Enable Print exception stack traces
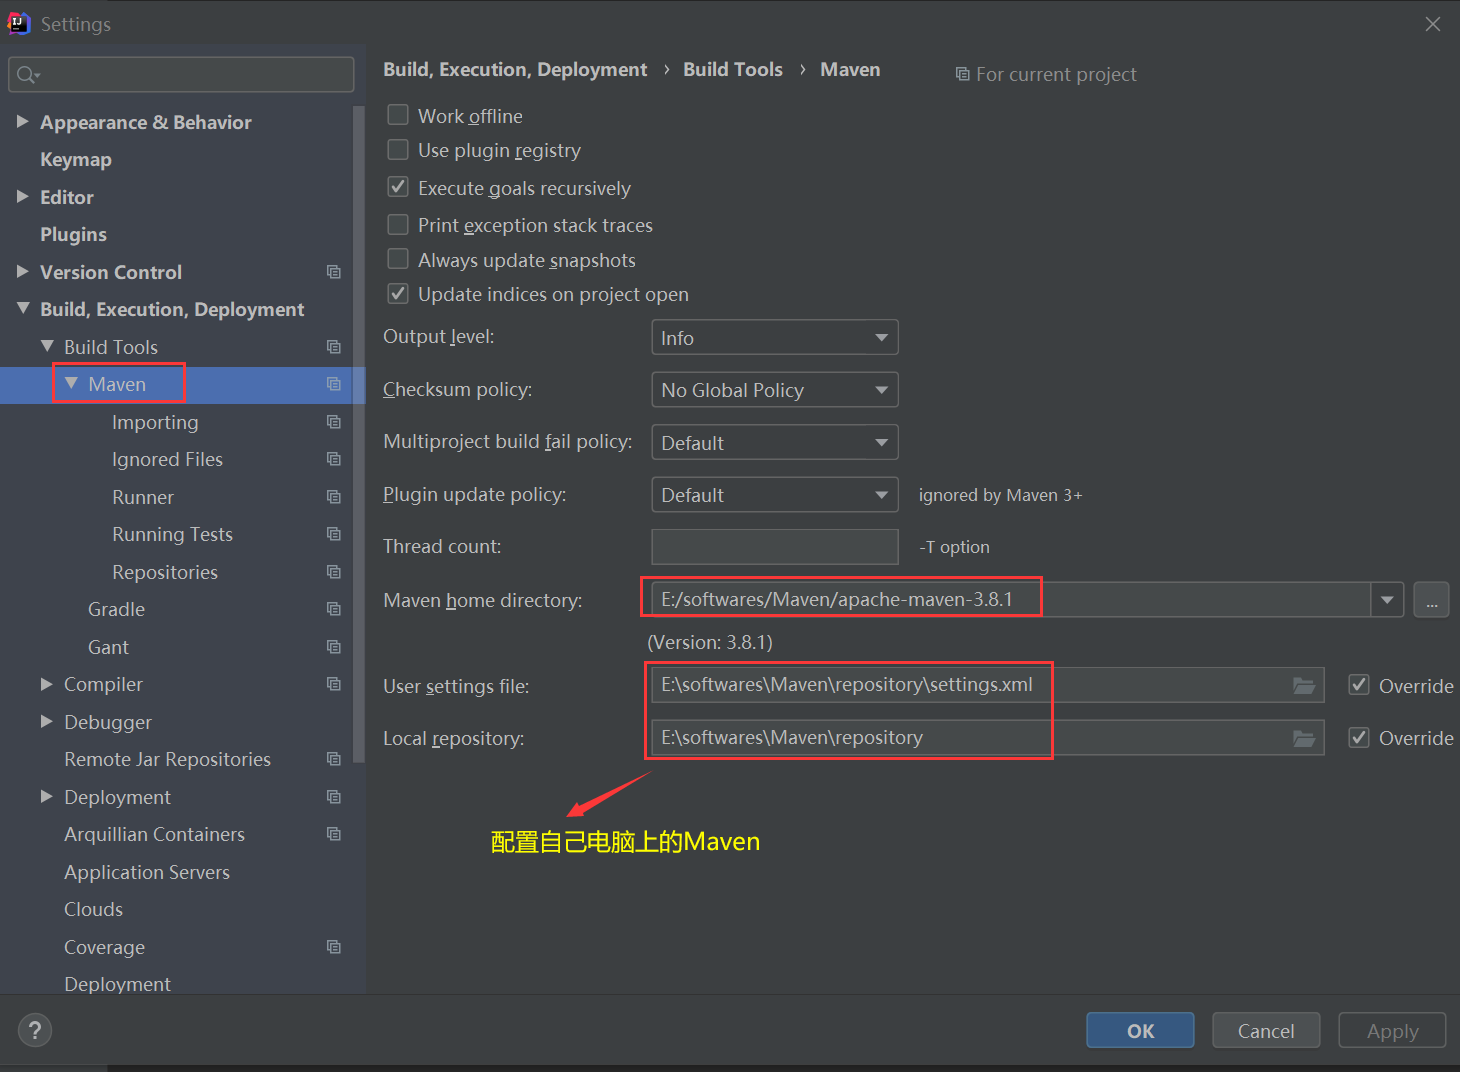Viewport: 1460px width, 1072px height. tap(398, 224)
